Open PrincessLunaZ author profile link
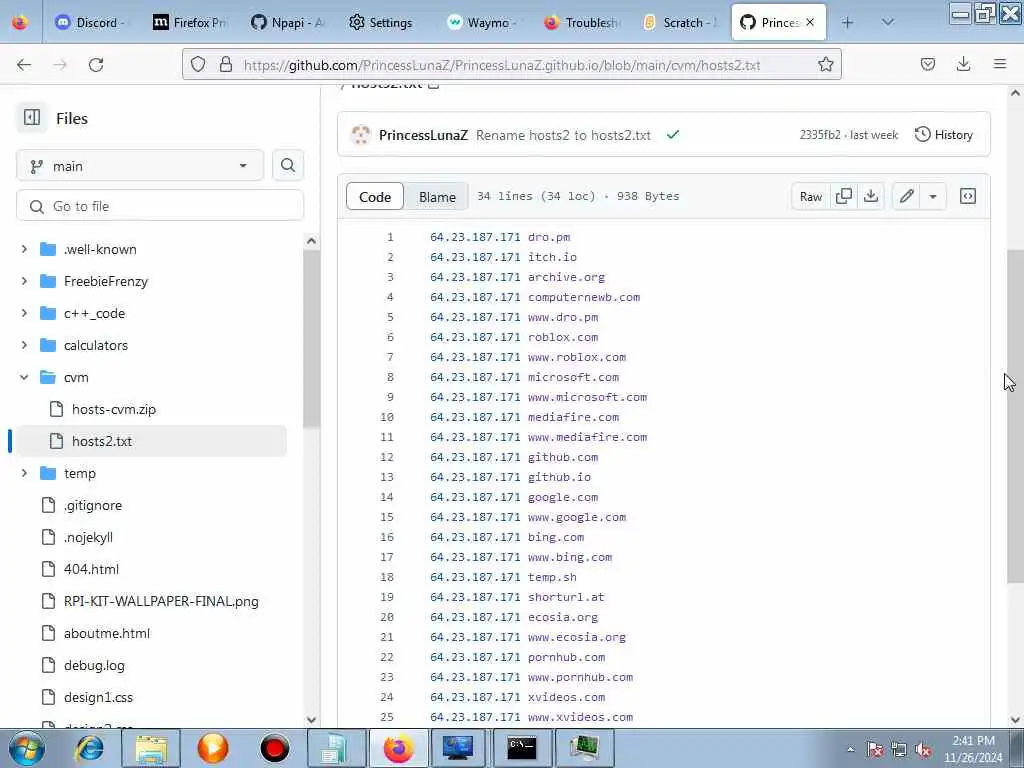The height and width of the screenshot is (768, 1024). (423, 135)
